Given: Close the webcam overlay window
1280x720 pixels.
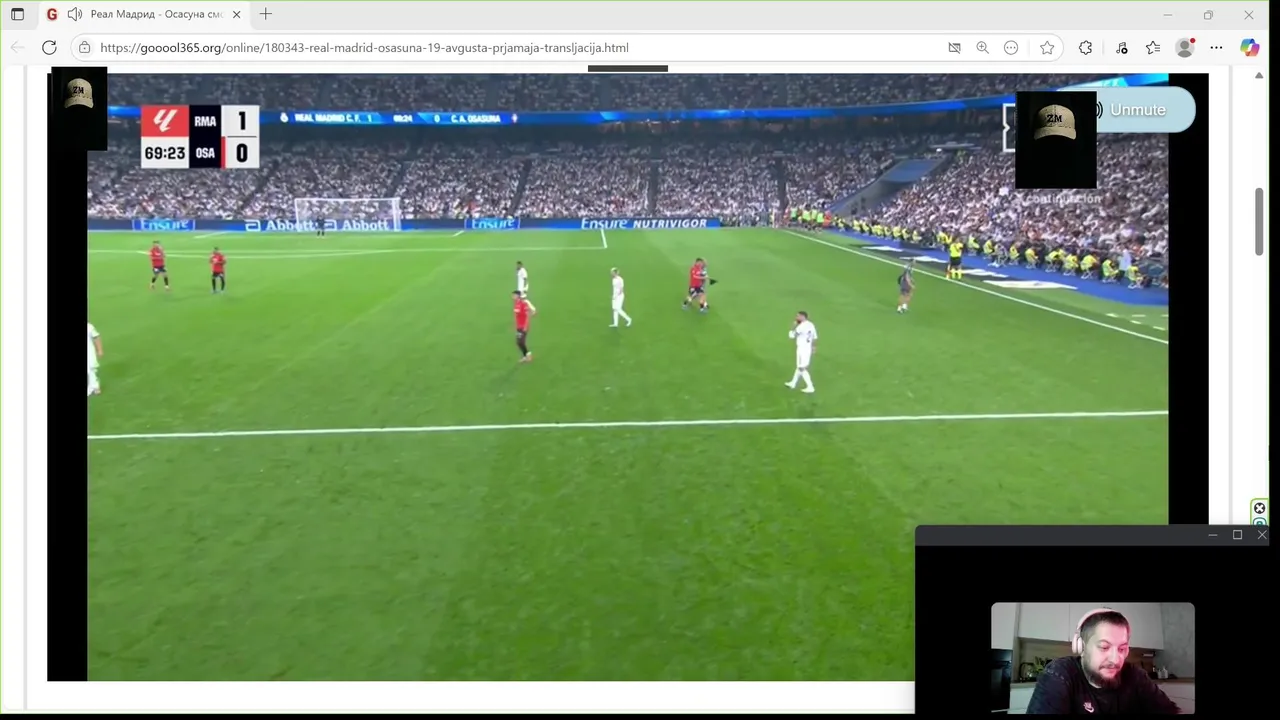Looking at the screenshot, I should click(1262, 535).
